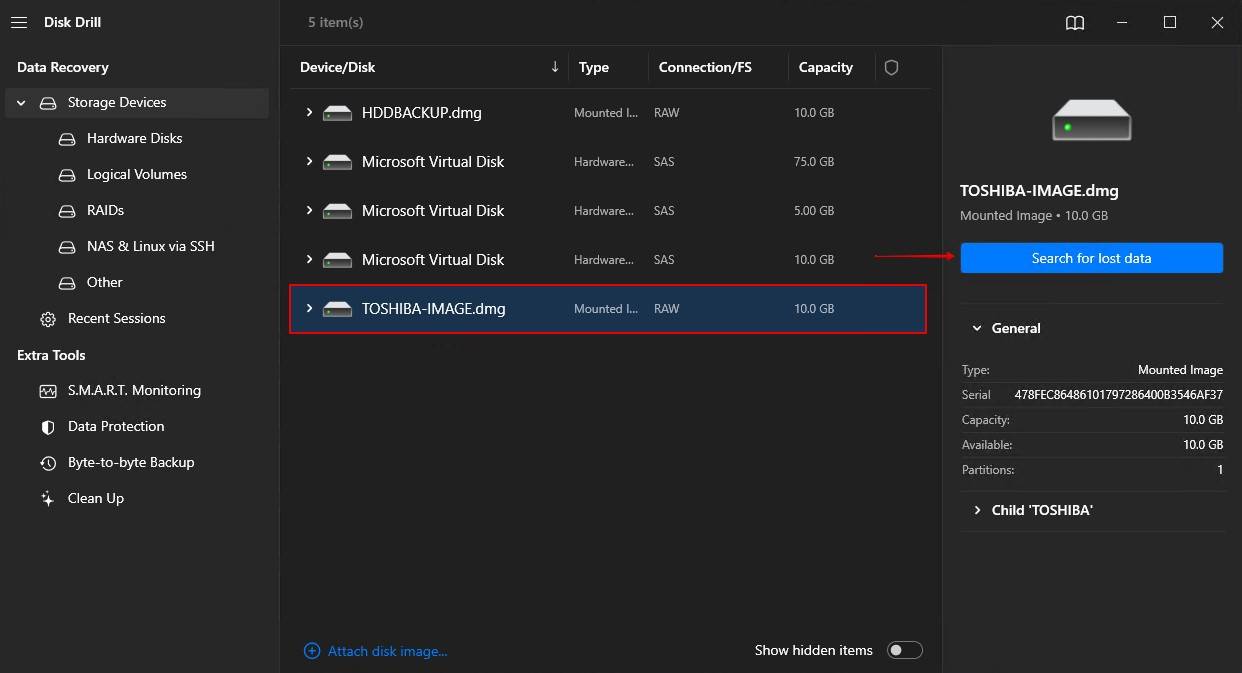
Task: Sort by Connection/FS column header
Action: pyautogui.click(x=705, y=67)
